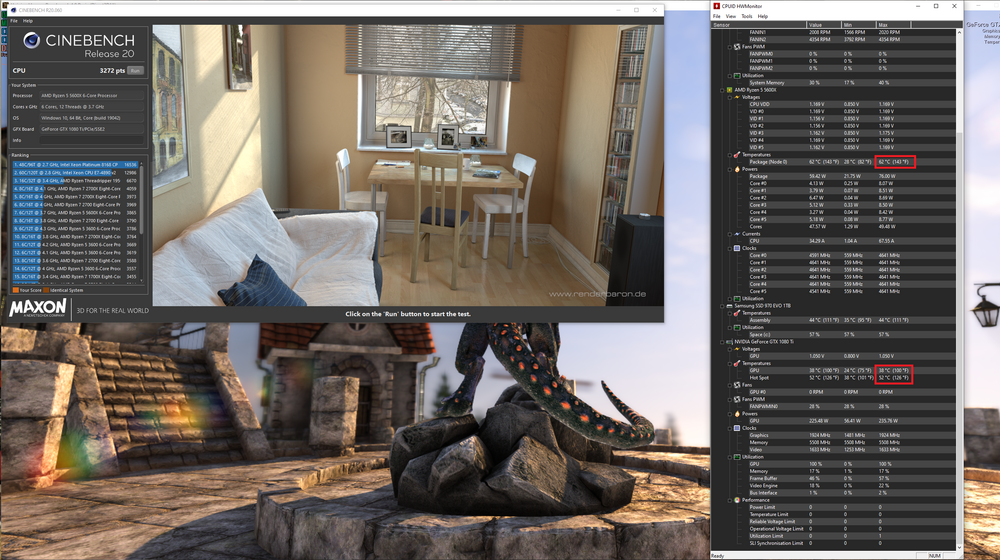Click the Currents wave icon
The image size is (1000, 560).
click(x=737, y=233)
